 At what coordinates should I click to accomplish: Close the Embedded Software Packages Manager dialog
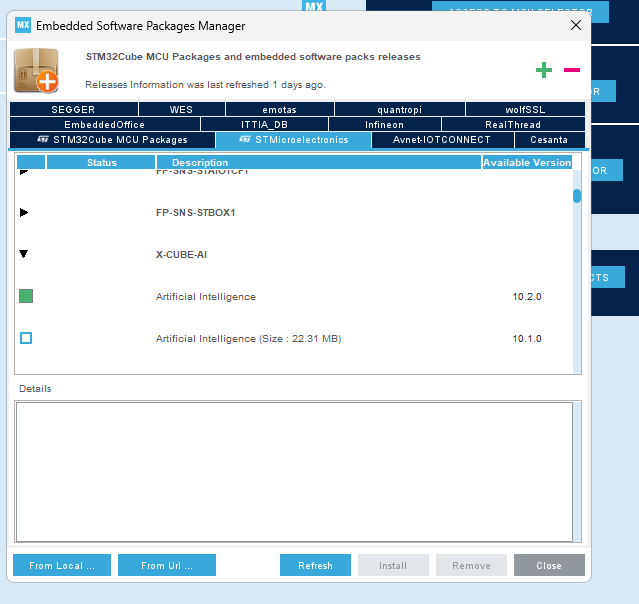[575, 25]
